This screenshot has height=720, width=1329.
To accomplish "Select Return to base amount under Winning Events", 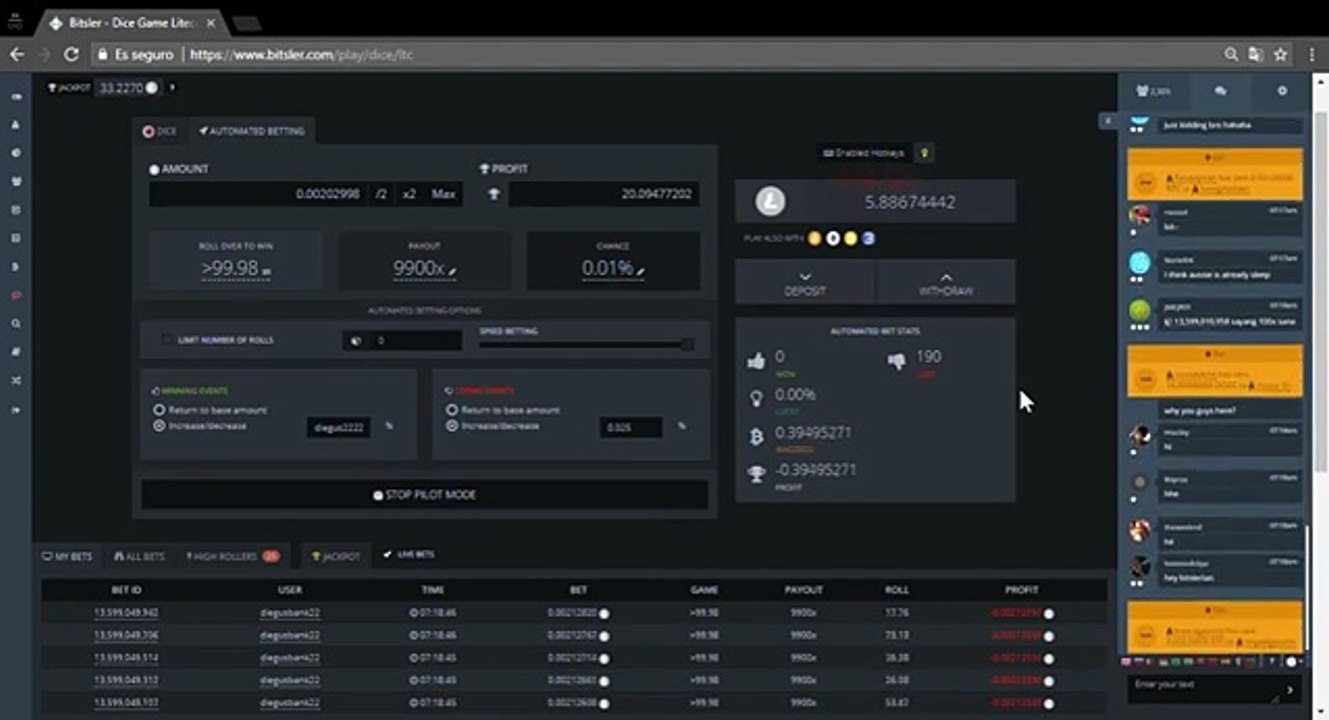I will [x=159, y=410].
